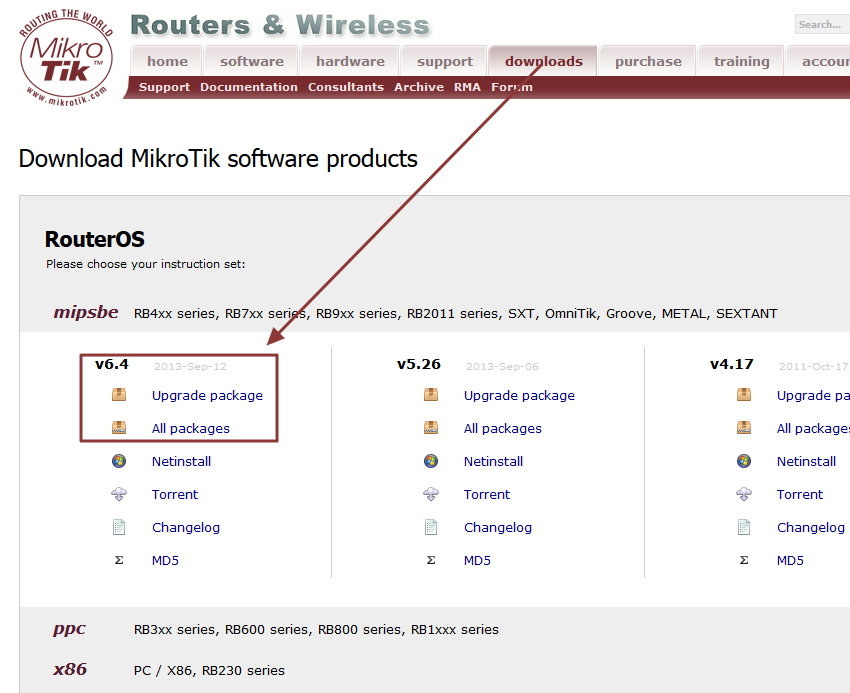Image resolution: width=850 pixels, height=693 pixels.
Task: Open the purchase tab
Action: pos(648,61)
